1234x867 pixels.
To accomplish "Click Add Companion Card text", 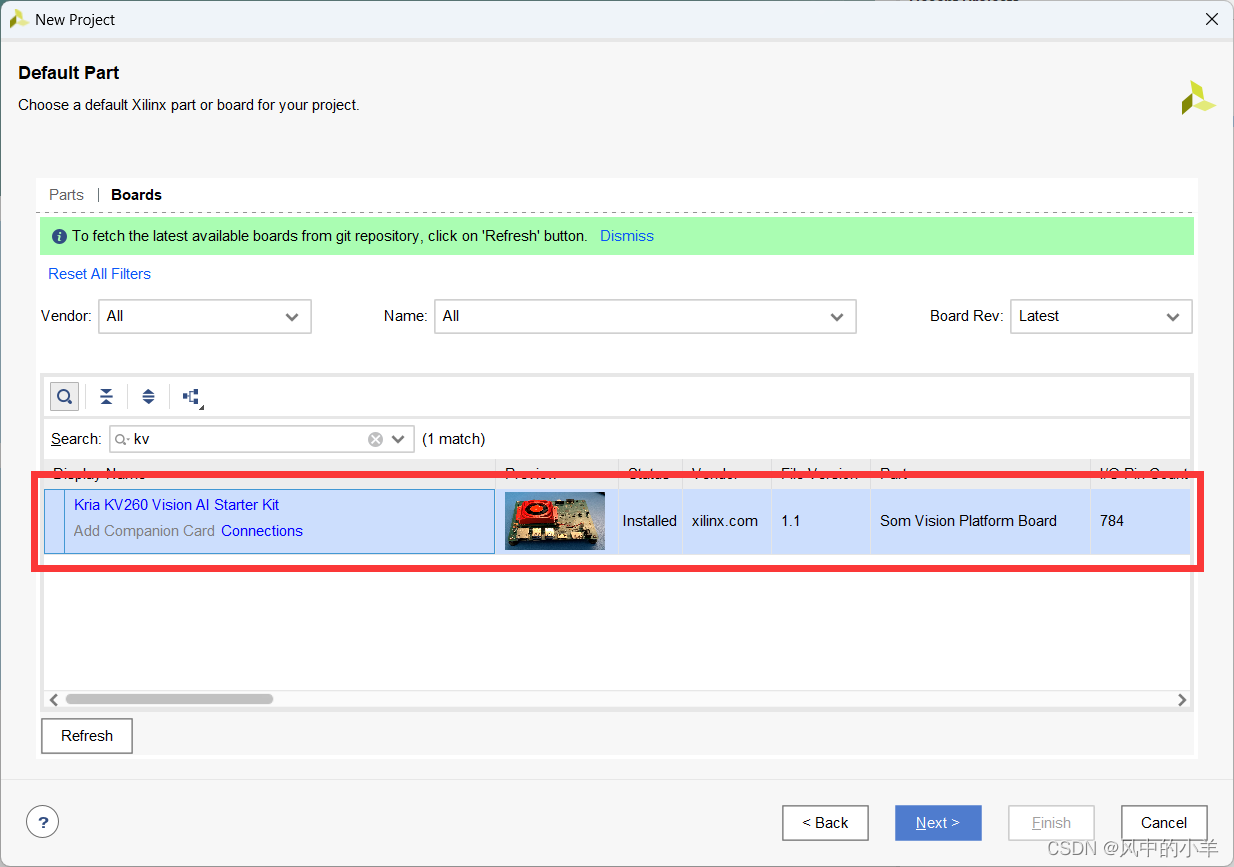I will (144, 531).
